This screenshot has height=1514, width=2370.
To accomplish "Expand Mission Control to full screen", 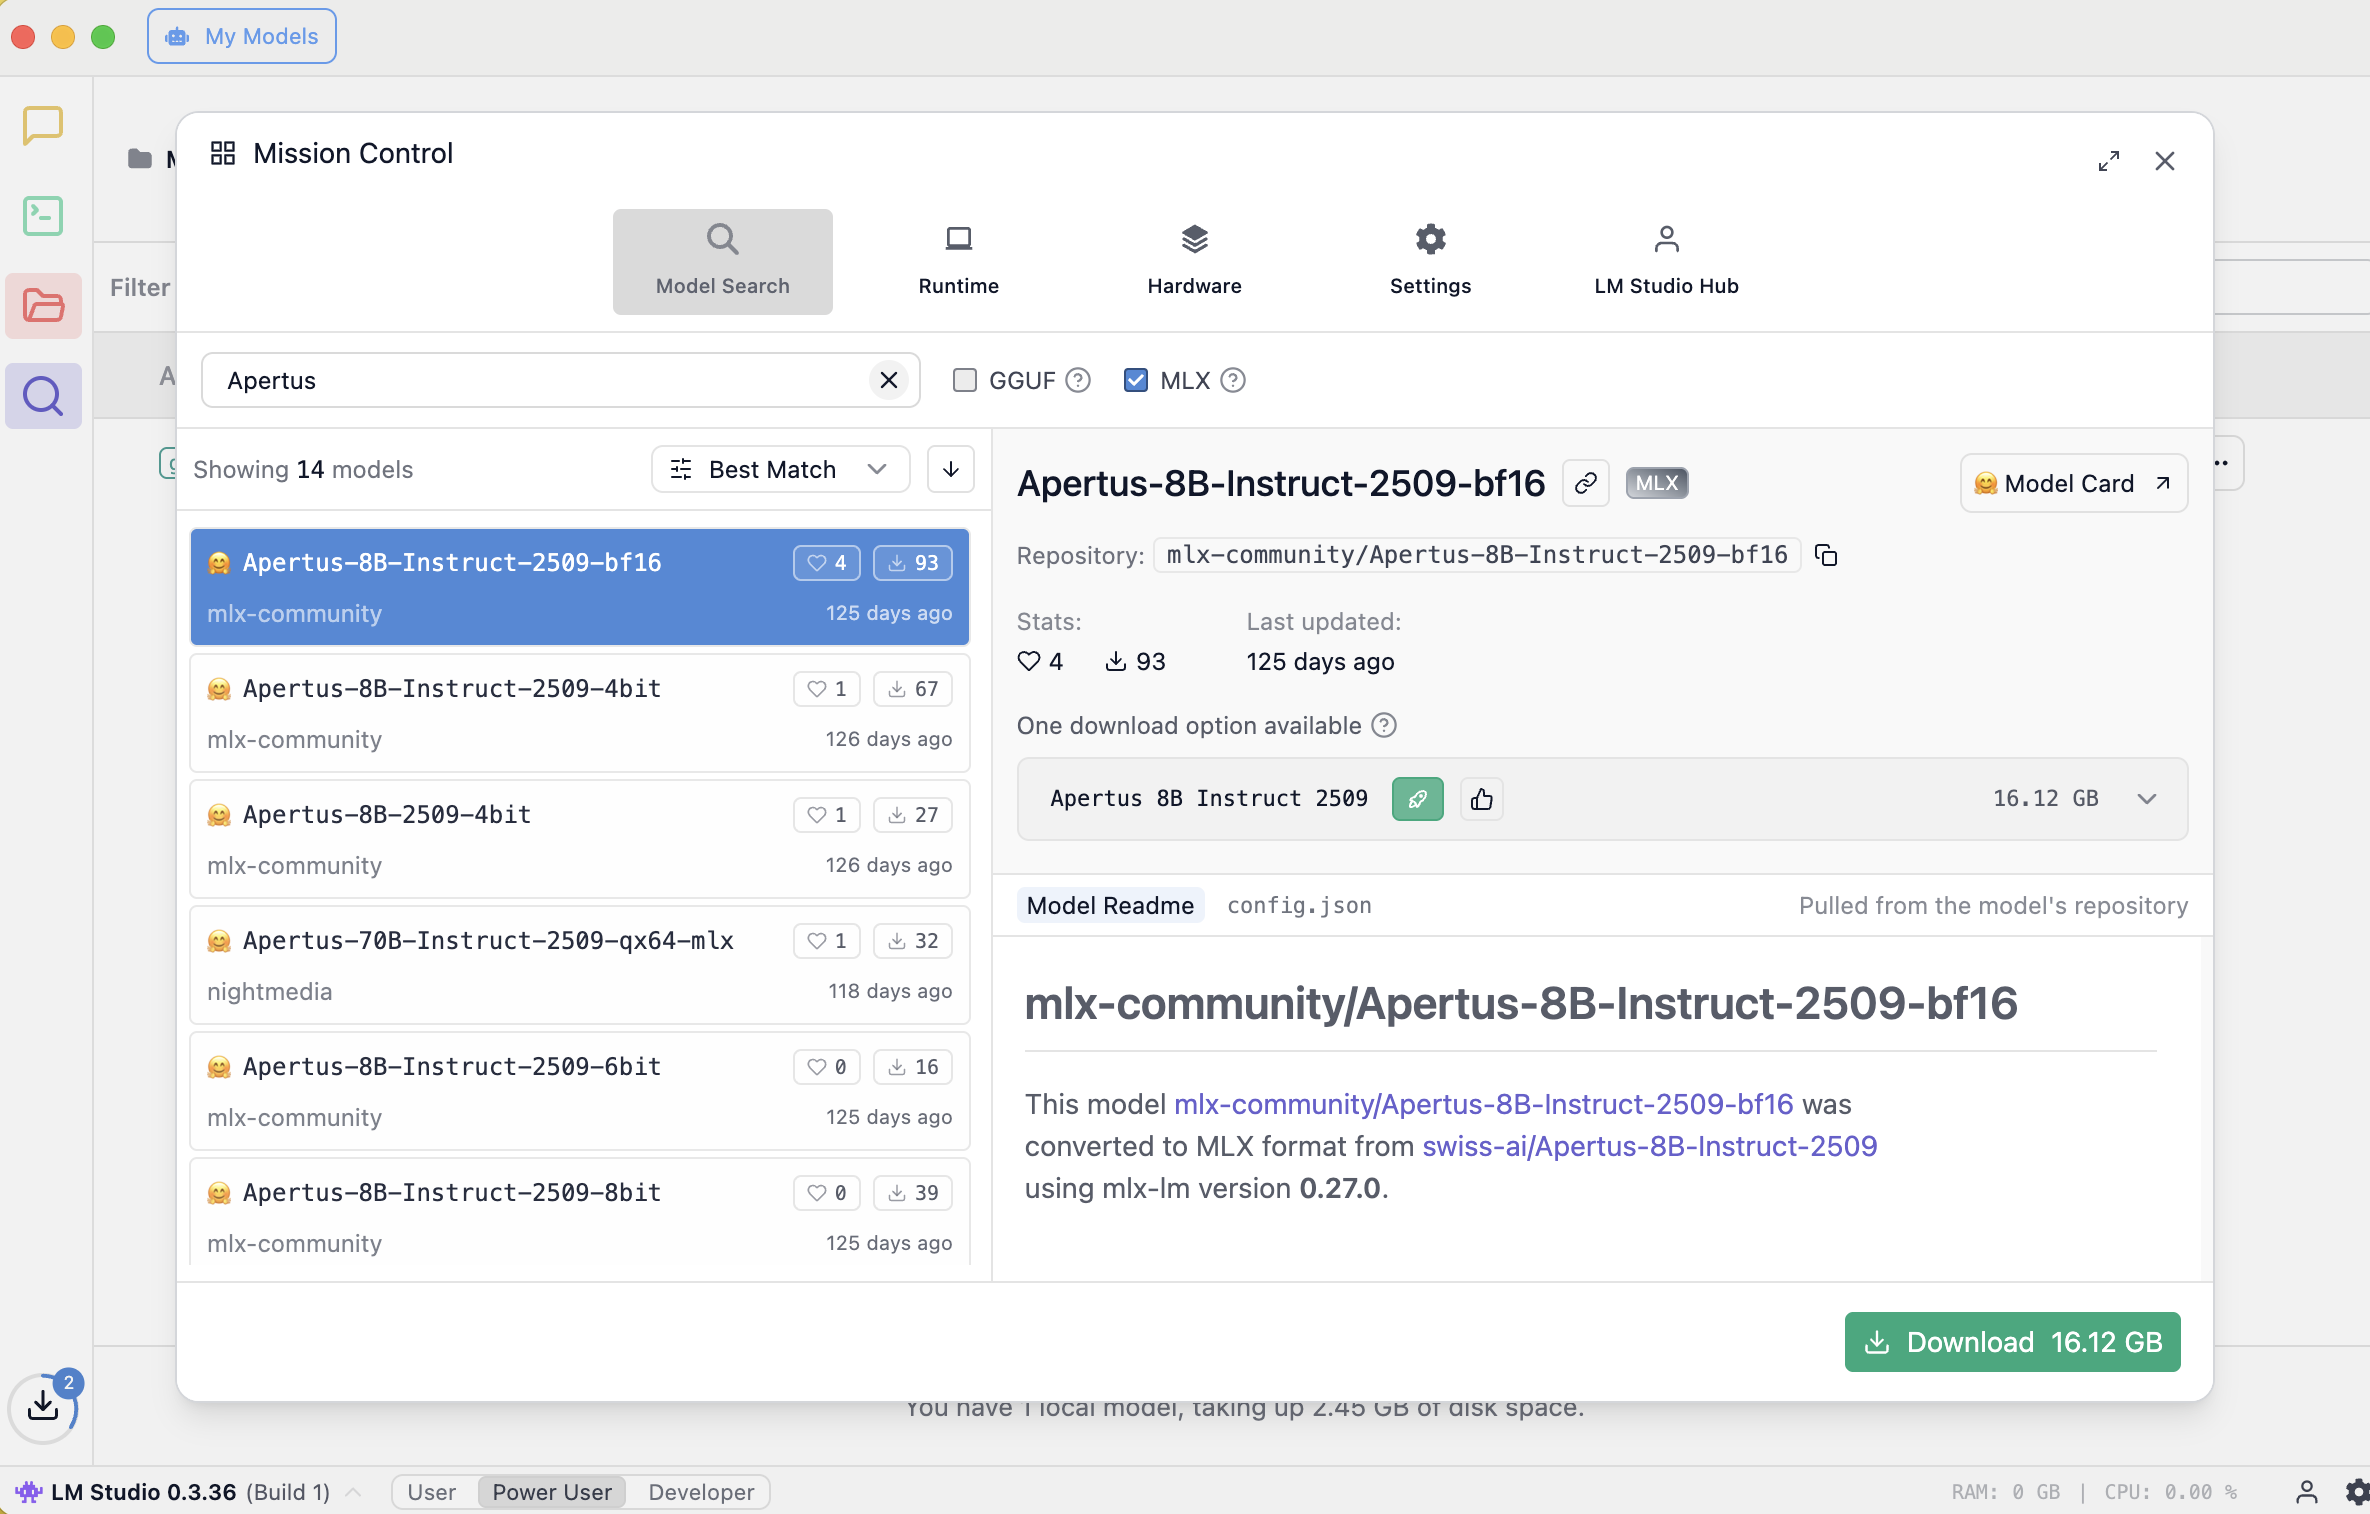I will click(x=2108, y=161).
